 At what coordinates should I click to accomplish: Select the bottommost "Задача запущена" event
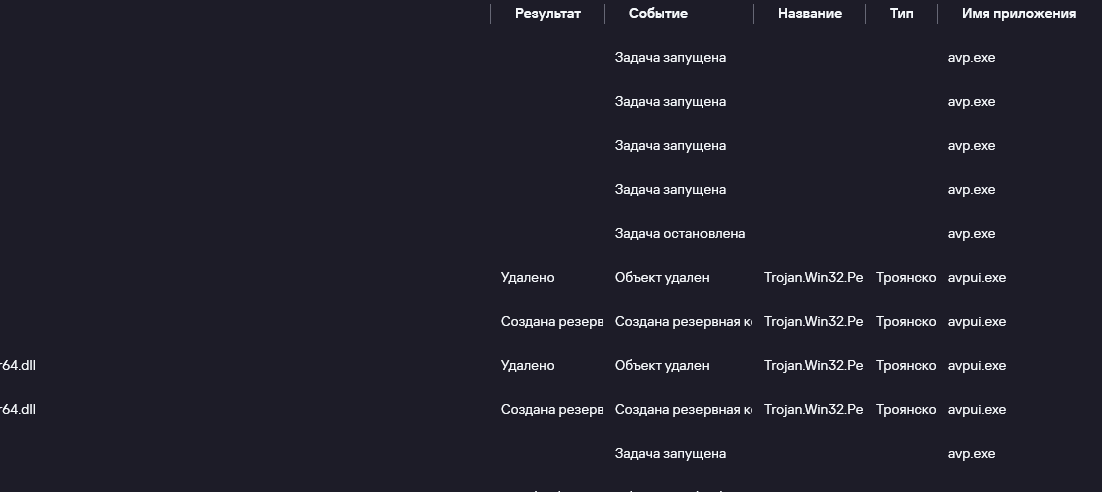pyautogui.click(x=670, y=454)
